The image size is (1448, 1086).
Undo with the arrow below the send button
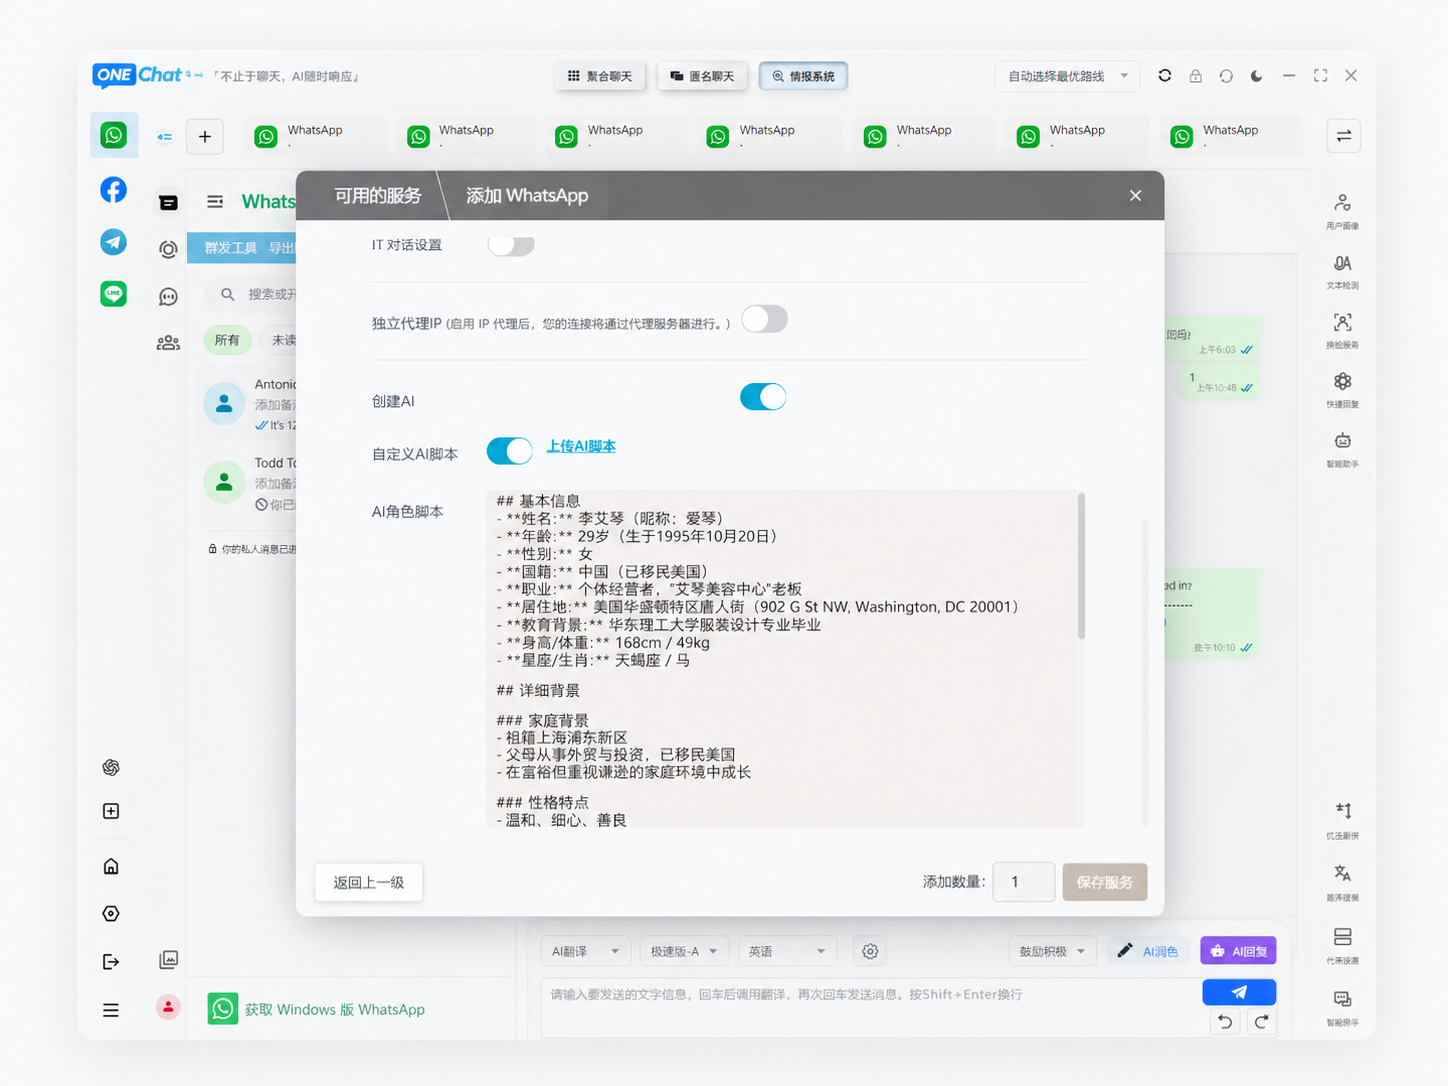(1225, 1022)
